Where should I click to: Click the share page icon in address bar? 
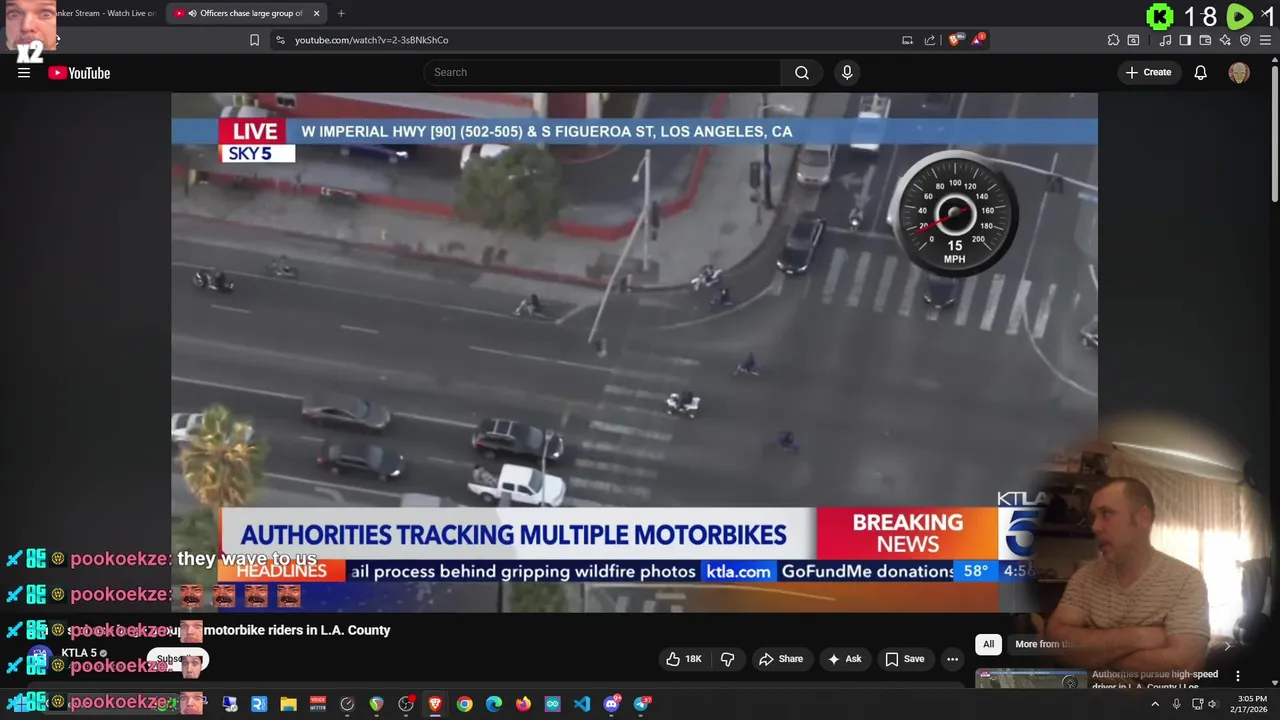(930, 40)
